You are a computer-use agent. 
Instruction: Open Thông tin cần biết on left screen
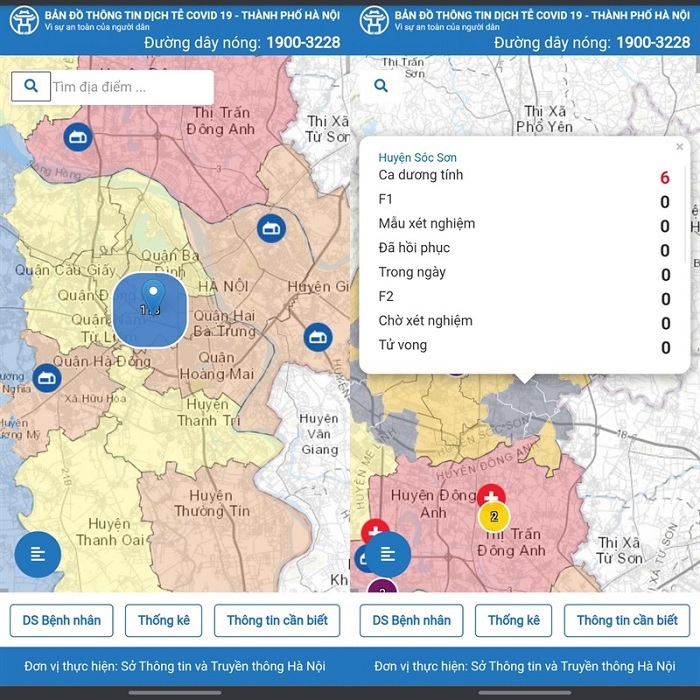click(x=277, y=621)
